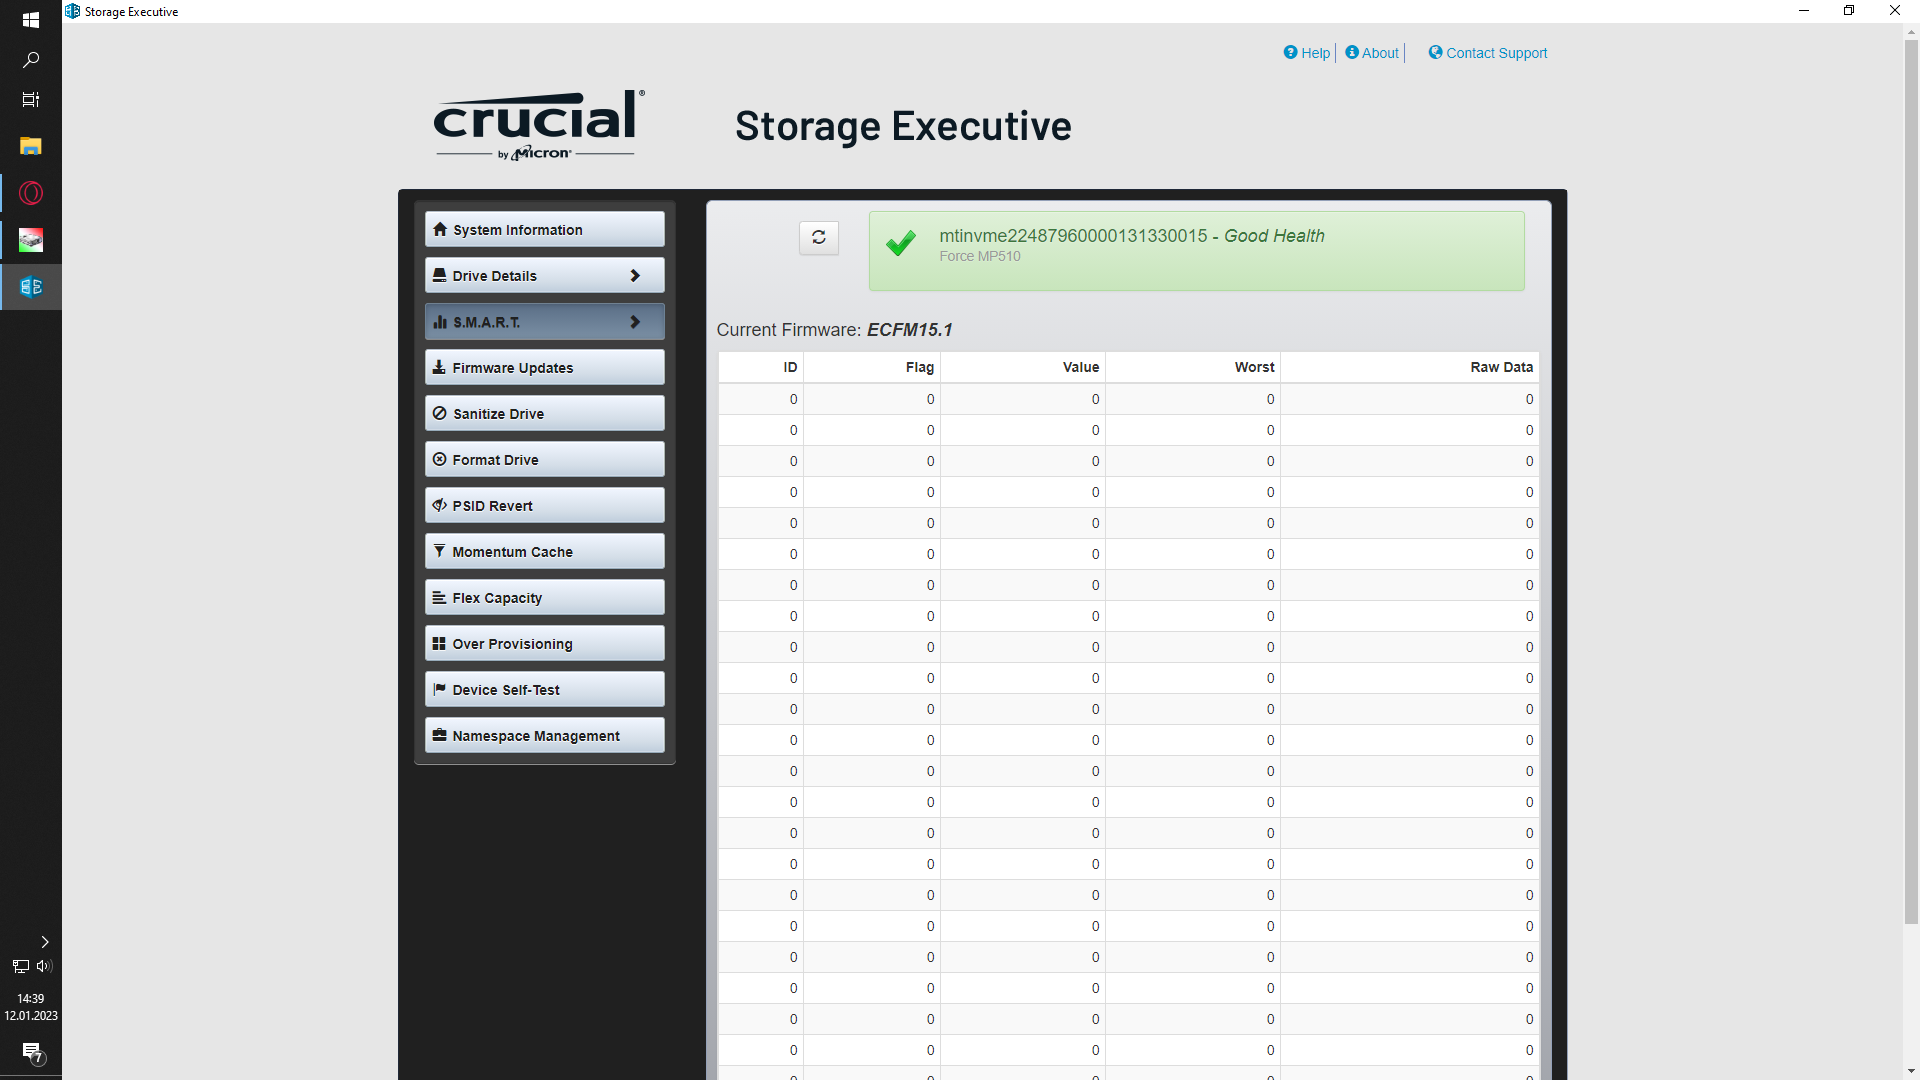
Task: Open the Firmware Updates page
Action: [544, 368]
